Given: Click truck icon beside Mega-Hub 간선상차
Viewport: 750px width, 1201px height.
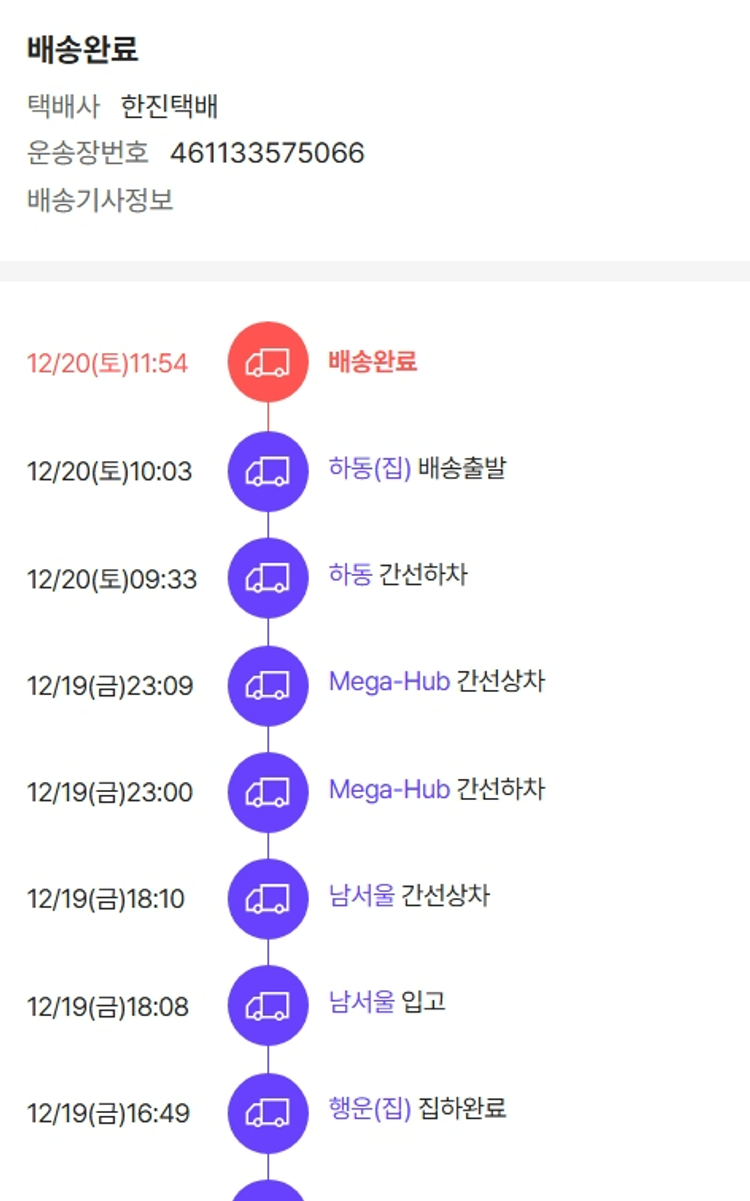Looking at the screenshot, I should pos(268,685).
